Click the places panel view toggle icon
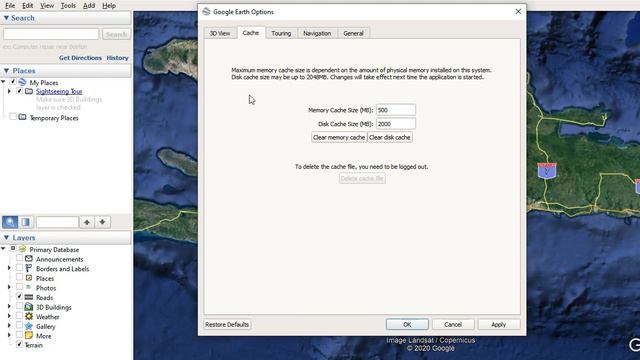Screen dimensions: 640x360 pos(25,222)
